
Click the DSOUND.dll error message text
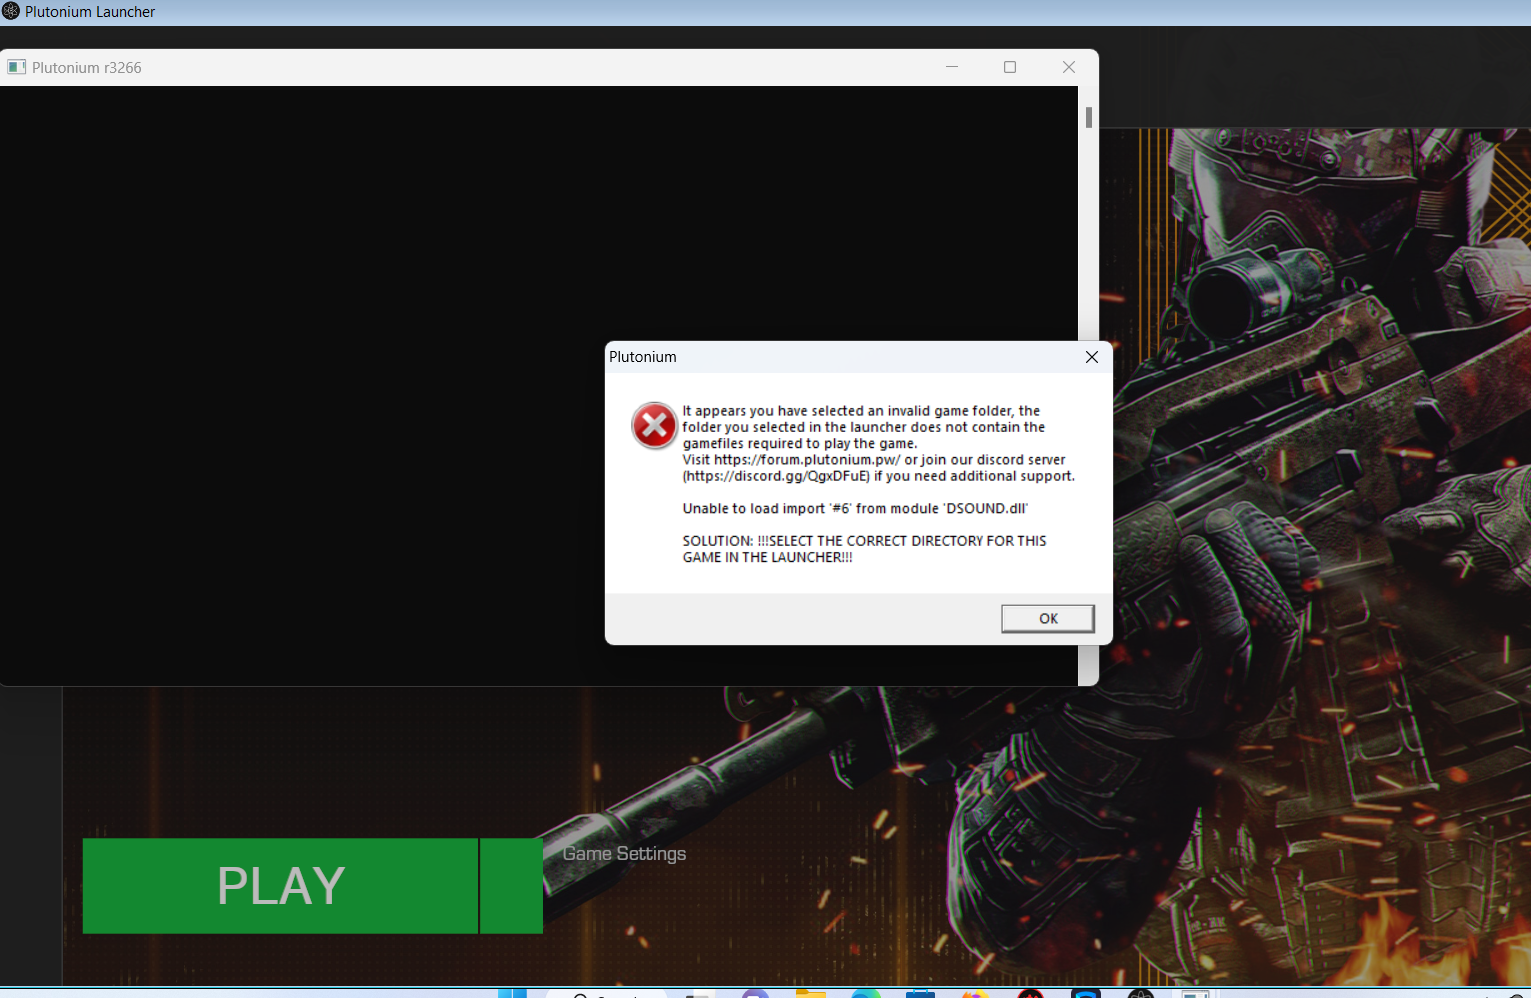(x=854, y=509)
